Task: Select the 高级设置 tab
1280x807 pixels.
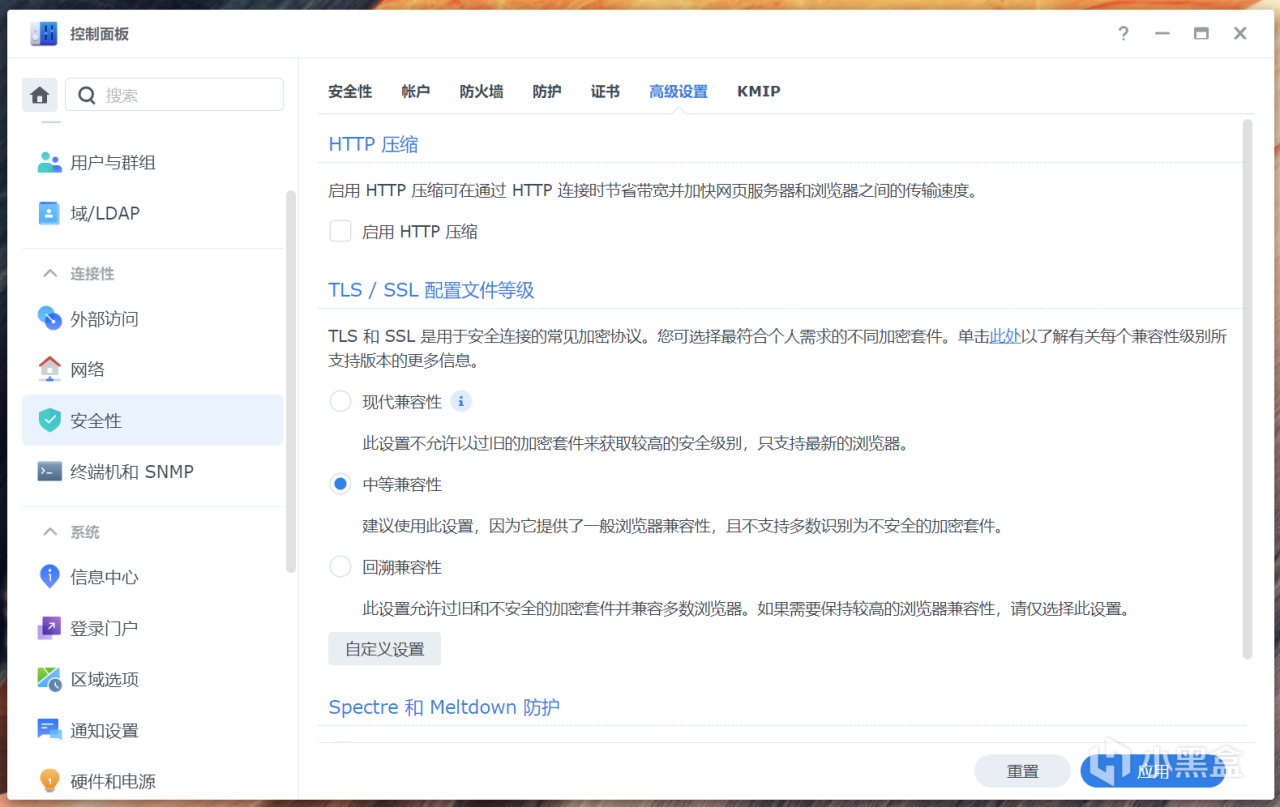Action: (678, 92)
